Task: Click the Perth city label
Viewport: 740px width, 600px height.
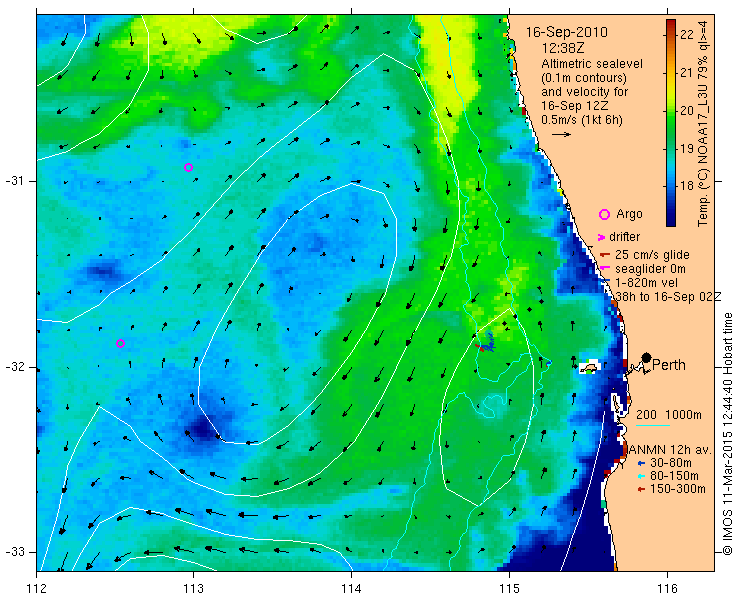Action: coord(669,365)
